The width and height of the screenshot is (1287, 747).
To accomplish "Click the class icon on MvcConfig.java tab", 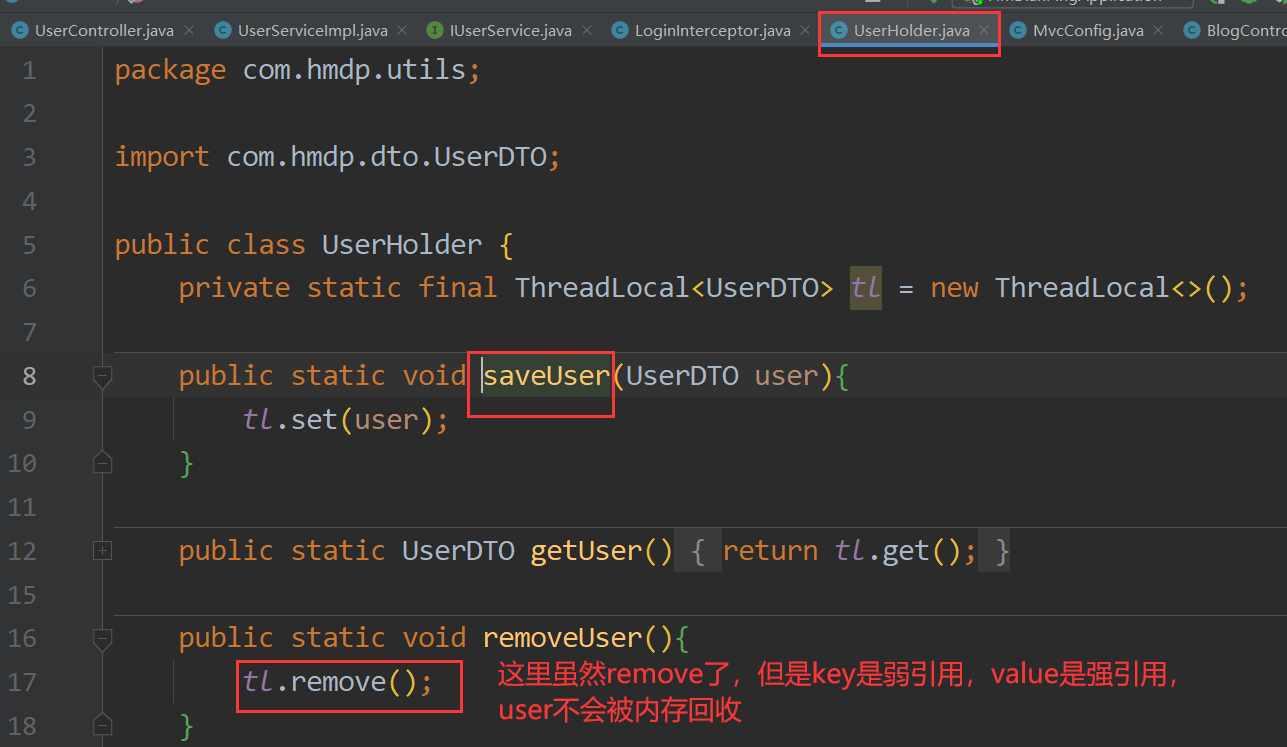I will pyautogui.click(x=1017, y=31).
